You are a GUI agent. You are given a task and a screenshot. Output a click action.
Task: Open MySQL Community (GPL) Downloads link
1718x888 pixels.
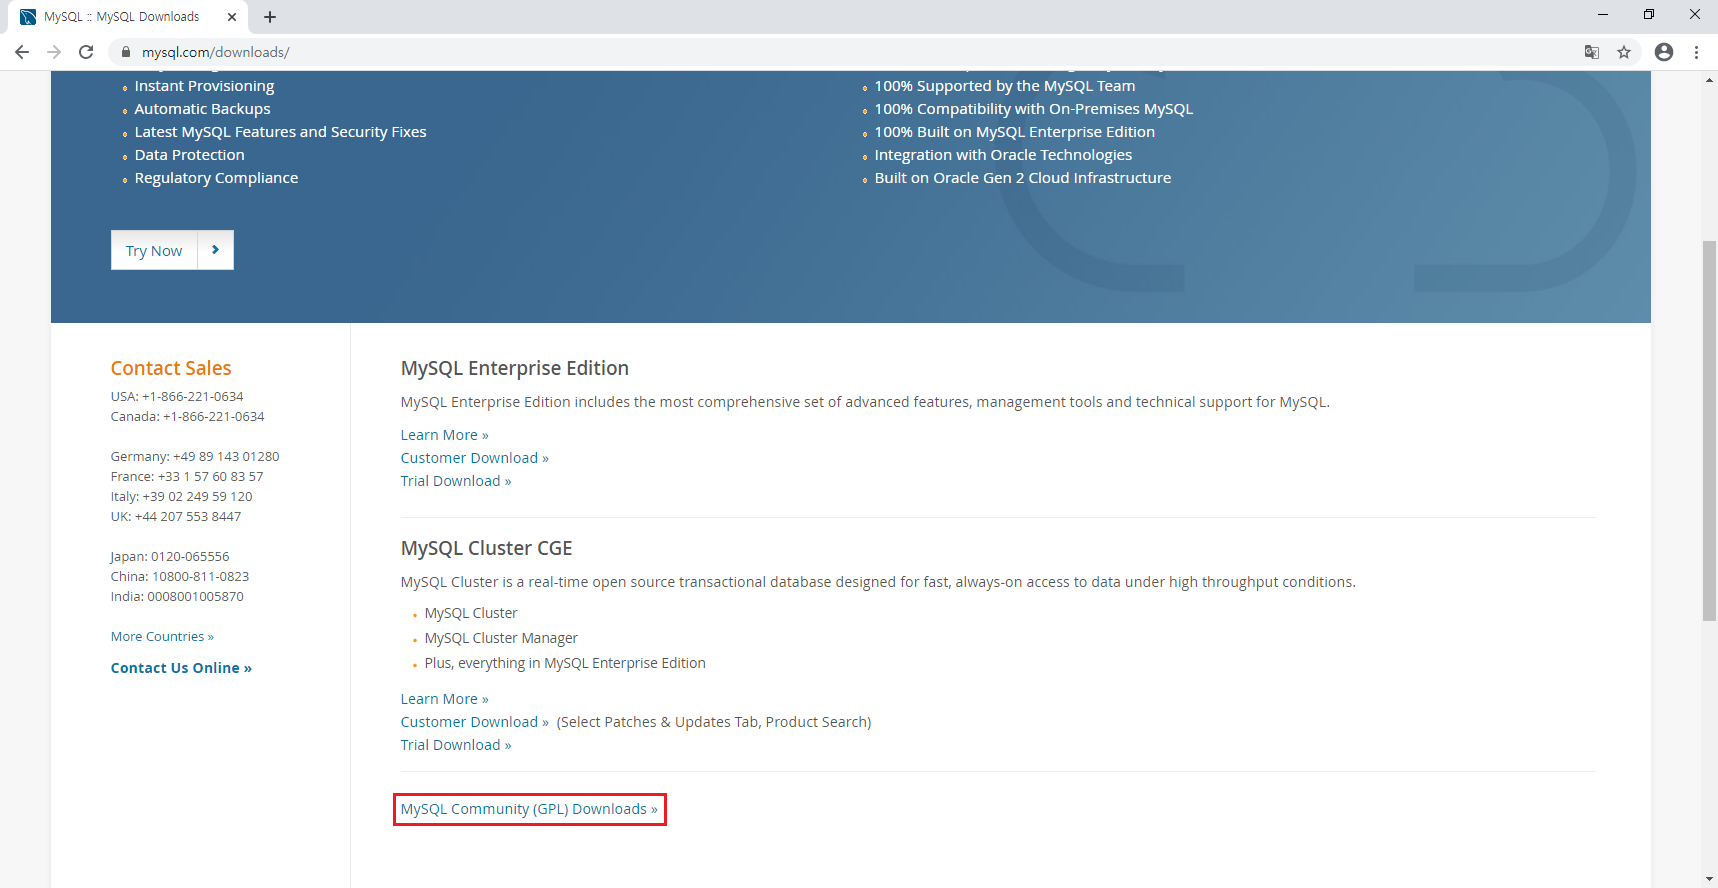[529, 809]
